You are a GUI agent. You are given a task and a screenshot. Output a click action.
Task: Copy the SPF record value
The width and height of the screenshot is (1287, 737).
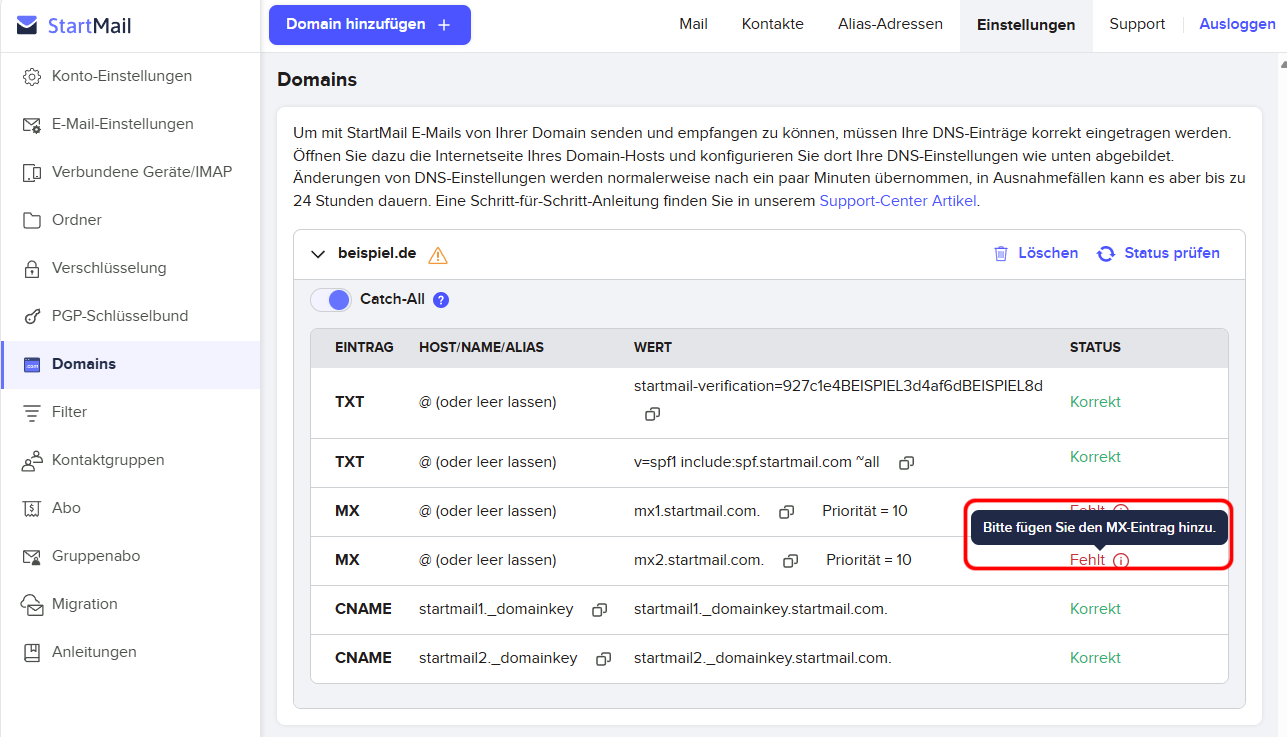pos(906,463)
